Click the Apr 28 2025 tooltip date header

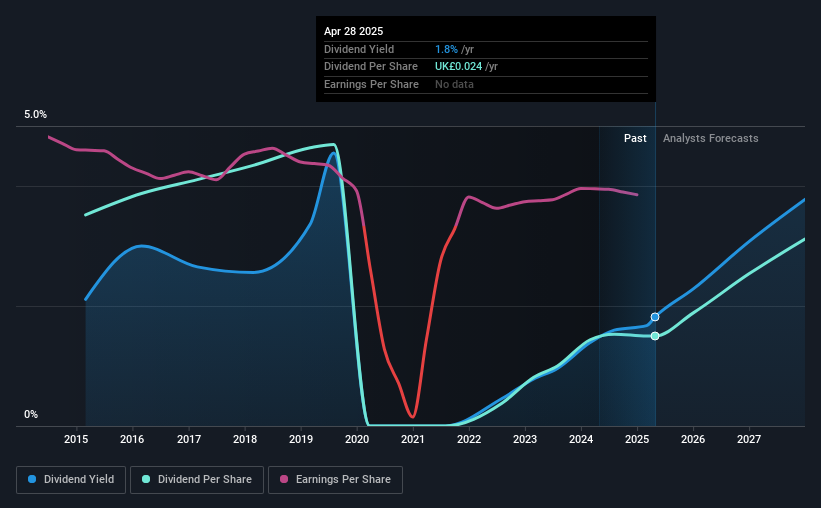(x=353, y=31)
